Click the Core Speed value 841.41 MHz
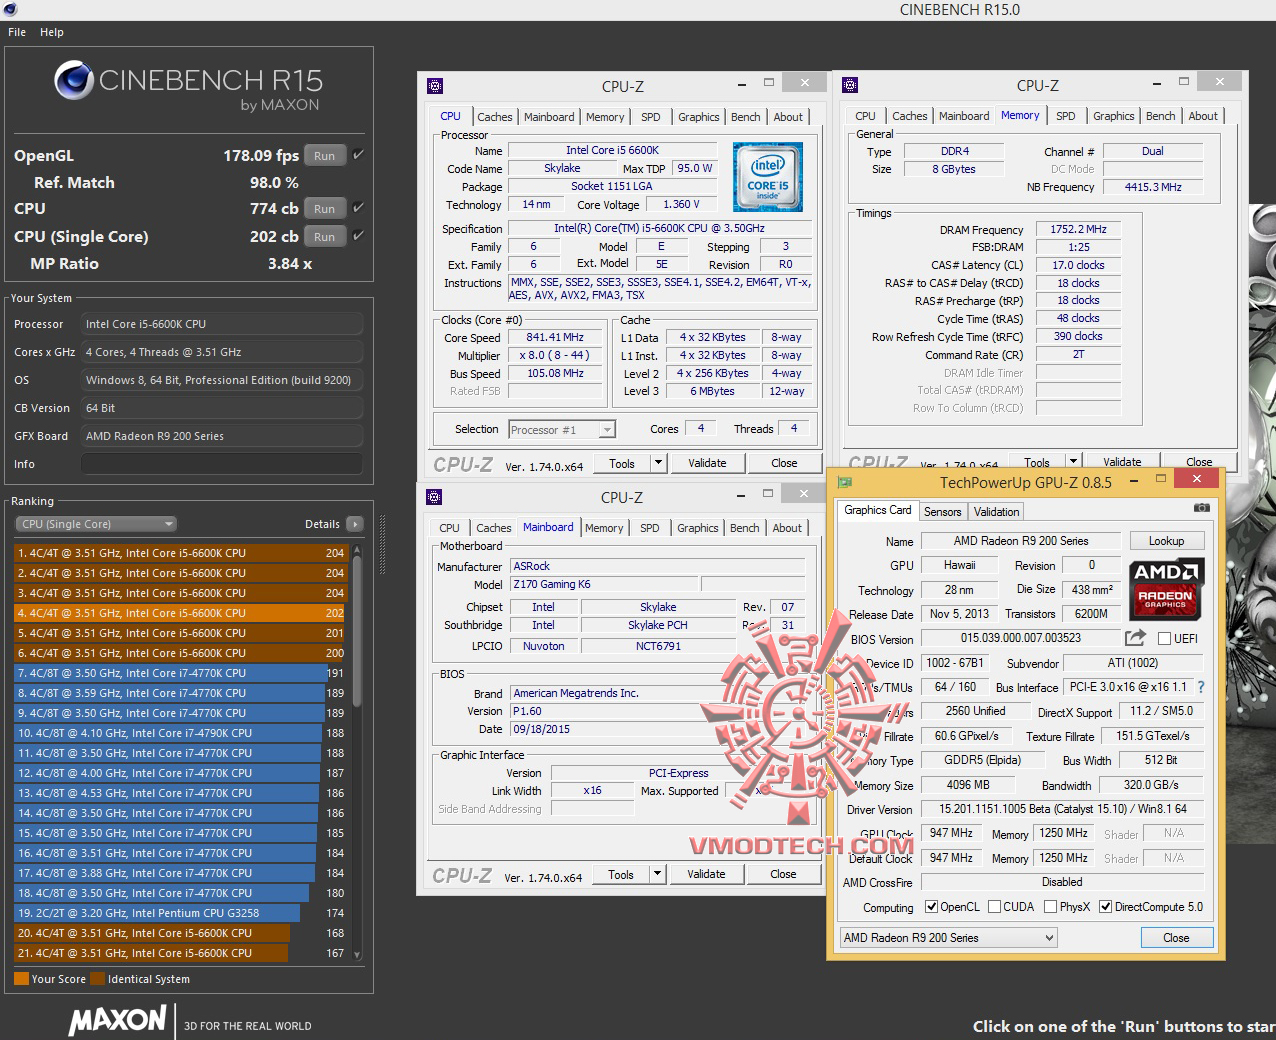The image size is (1276, 1040). (555, 337)
